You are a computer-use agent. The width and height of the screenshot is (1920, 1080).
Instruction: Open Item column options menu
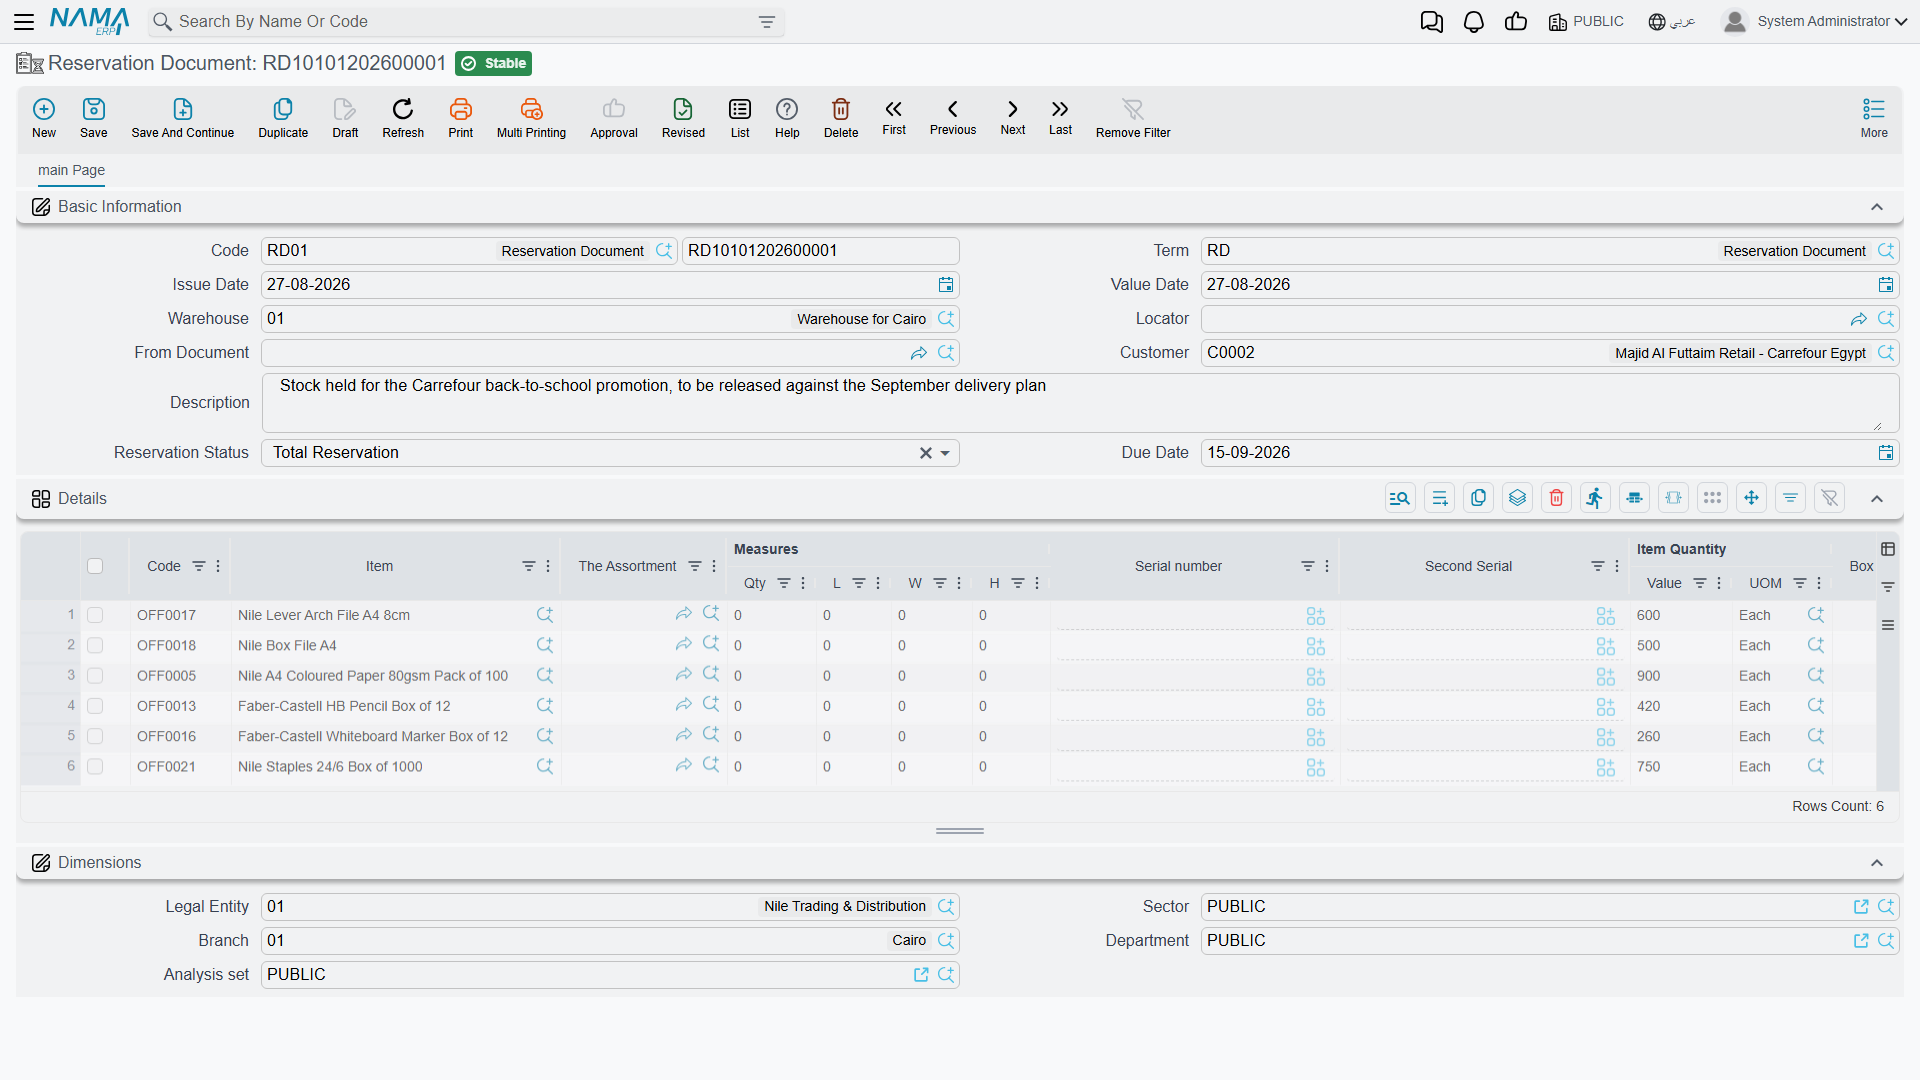pyautogui.click(x=548, y=566)
